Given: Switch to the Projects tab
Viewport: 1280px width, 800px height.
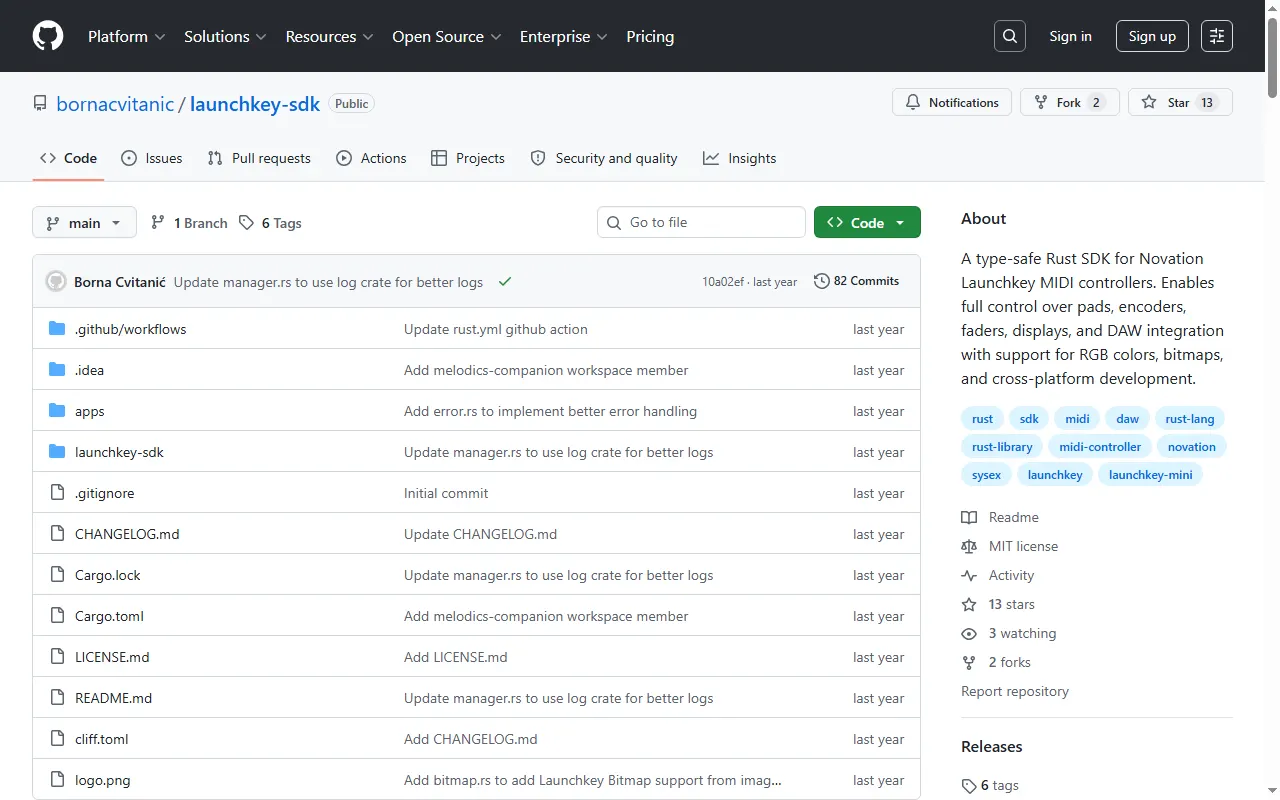Looking at the screenshot, I should [x=468, y=158].
